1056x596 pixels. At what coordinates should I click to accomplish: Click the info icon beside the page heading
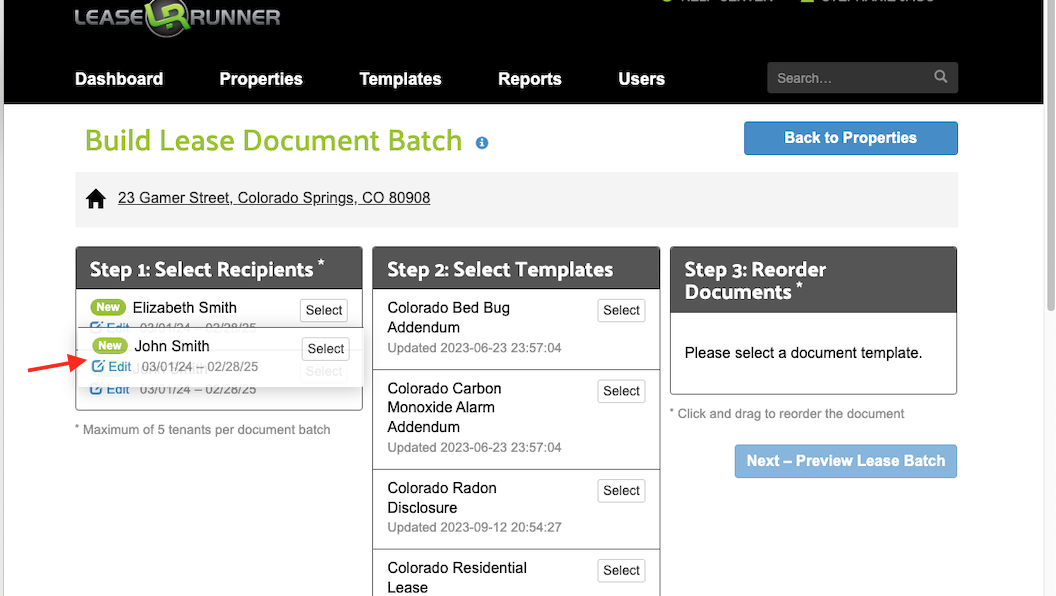[x=482, y=143]
